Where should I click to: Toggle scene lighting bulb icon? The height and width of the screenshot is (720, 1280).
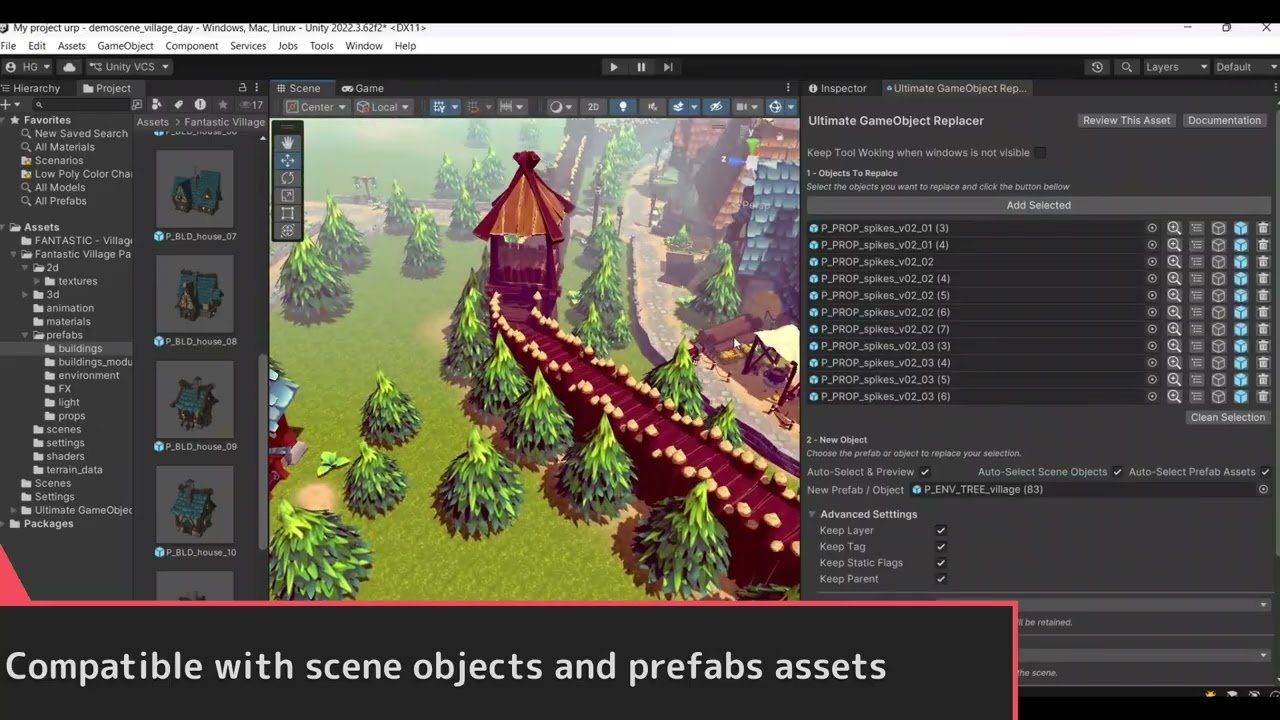pyautogui.click(x=624, y=107)
